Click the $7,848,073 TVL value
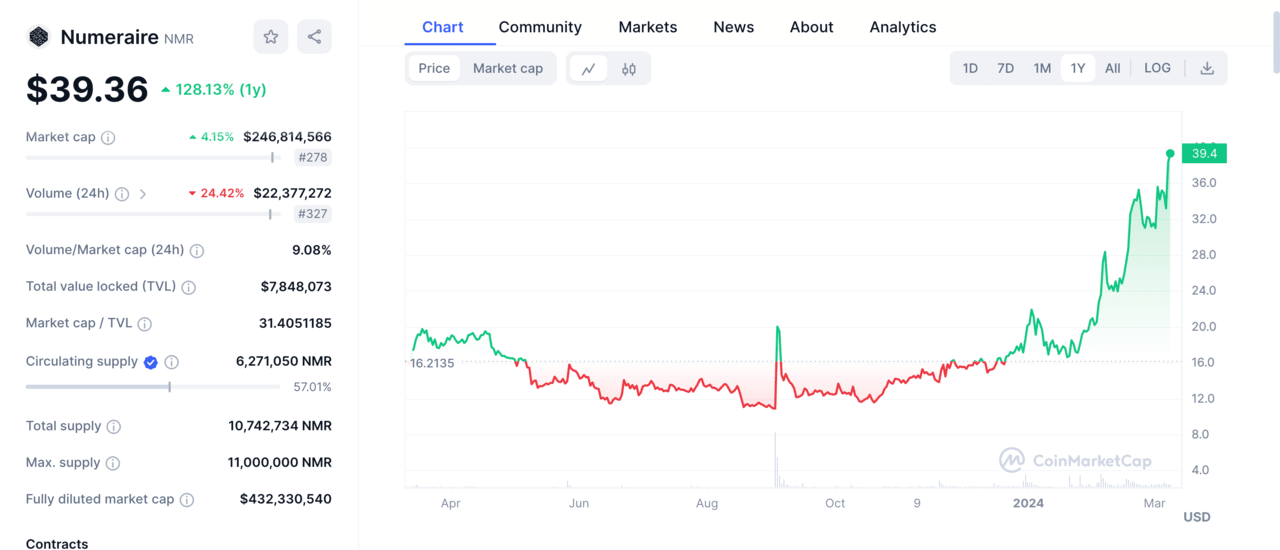The width and height of the screenshot is (1280, 550). pos(296,287)
